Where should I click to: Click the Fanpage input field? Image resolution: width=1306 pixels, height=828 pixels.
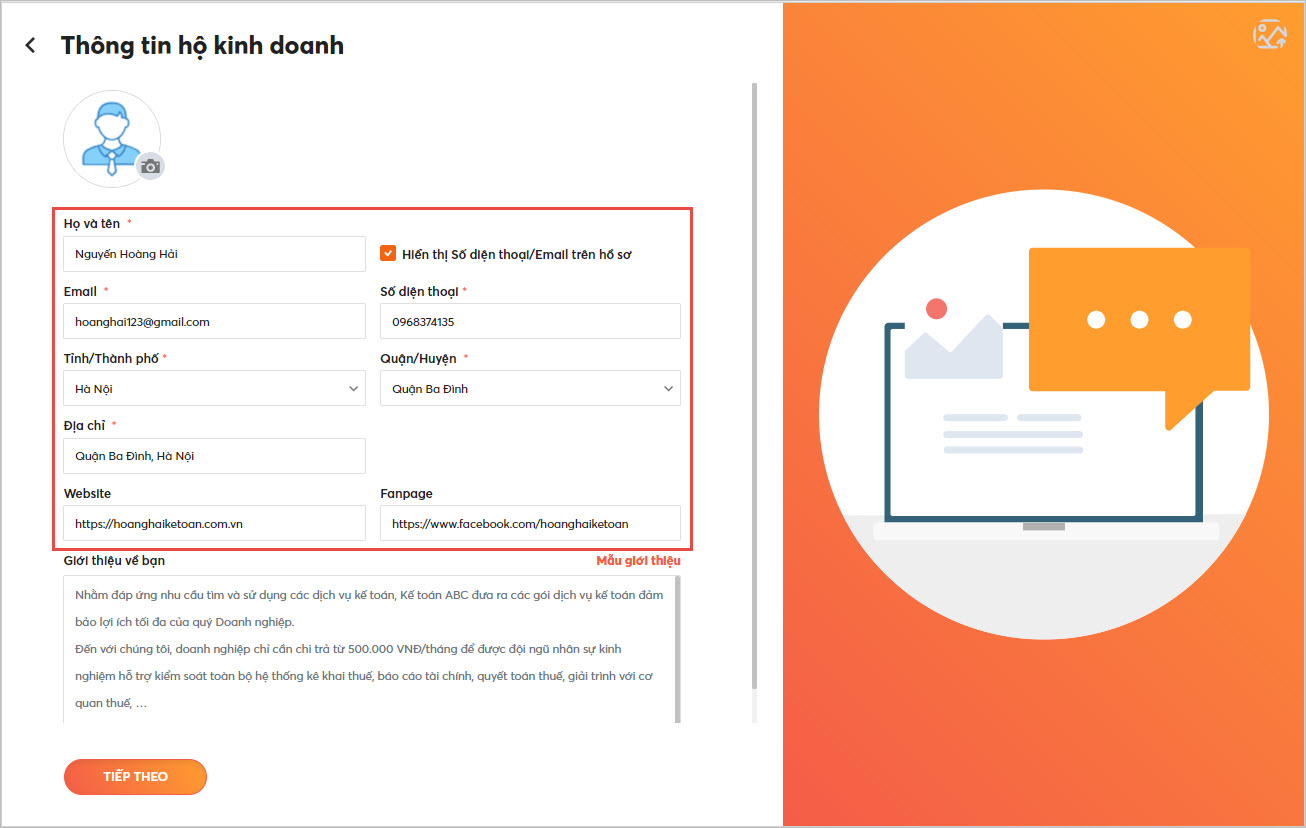click(x=530, y=523)
